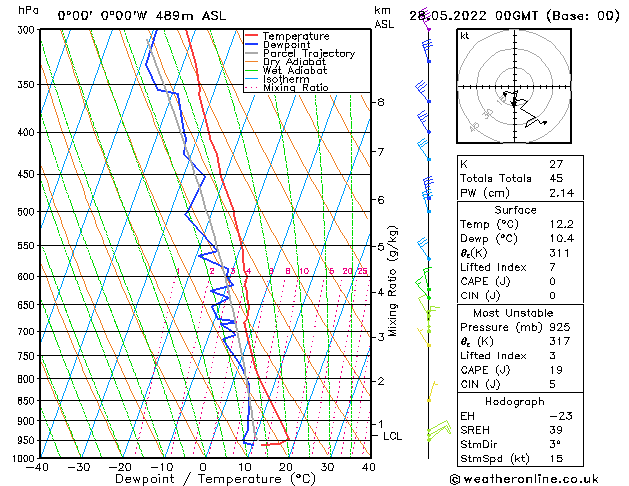Viewport: 629px width, 486px height.
Task: Click the 'hPa' pressure unit label
Action: [x=28, y=10]
